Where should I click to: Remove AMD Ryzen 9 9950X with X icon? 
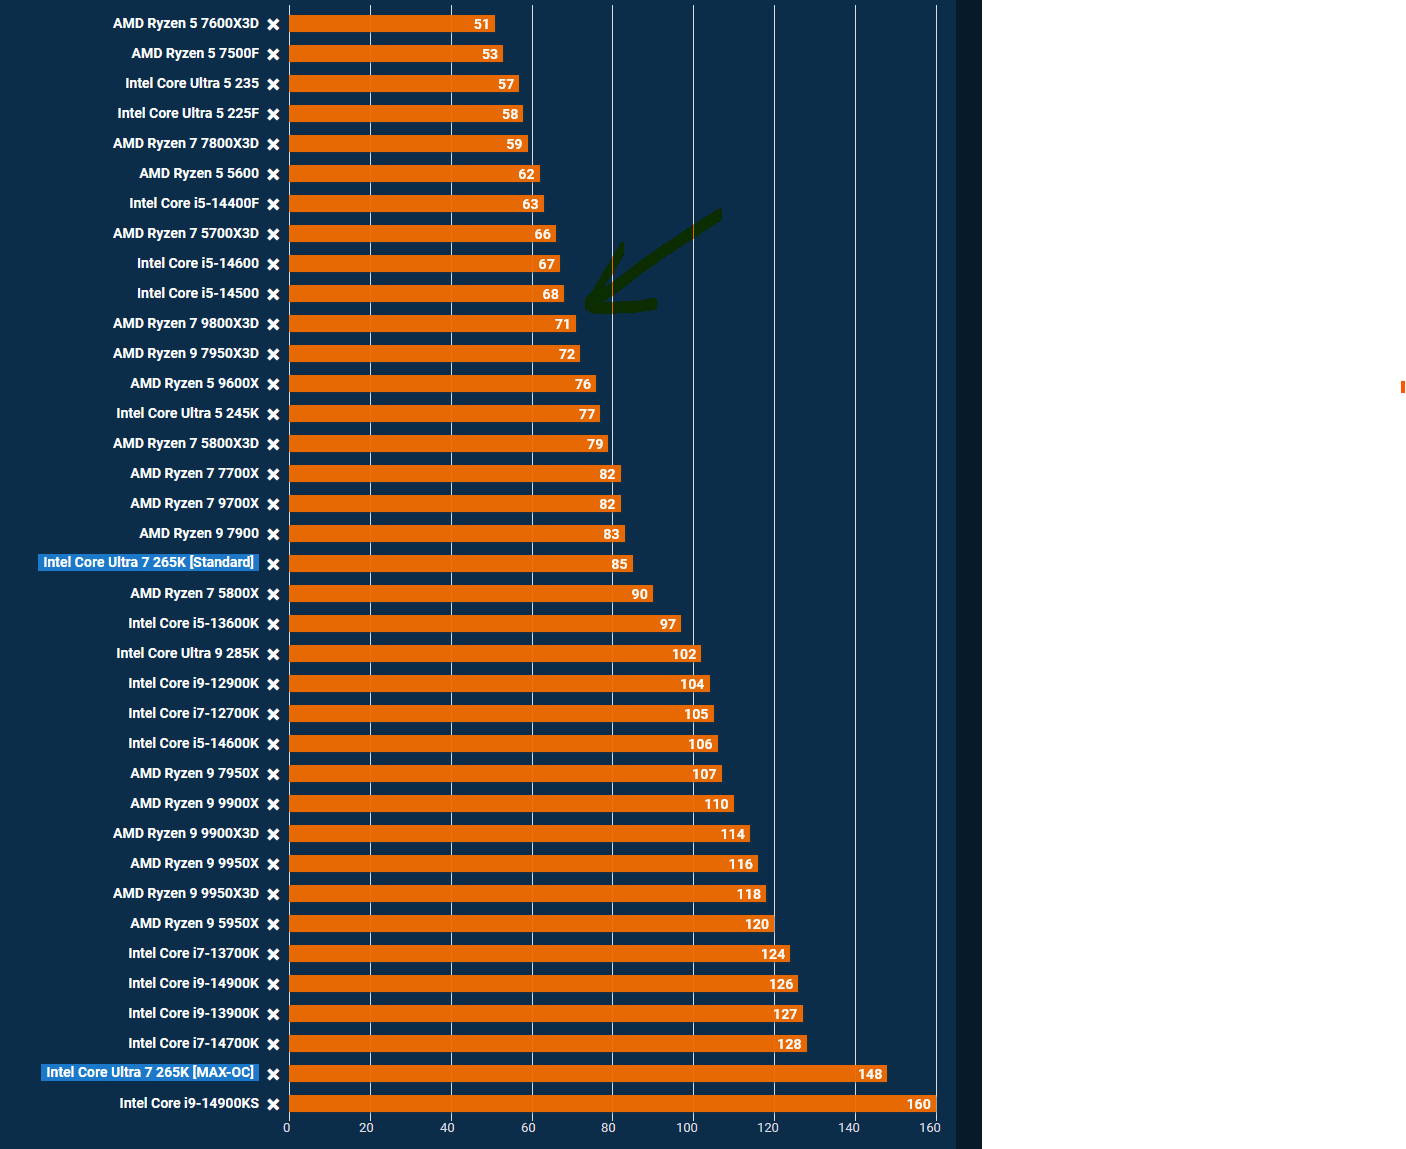pos(273,864)
